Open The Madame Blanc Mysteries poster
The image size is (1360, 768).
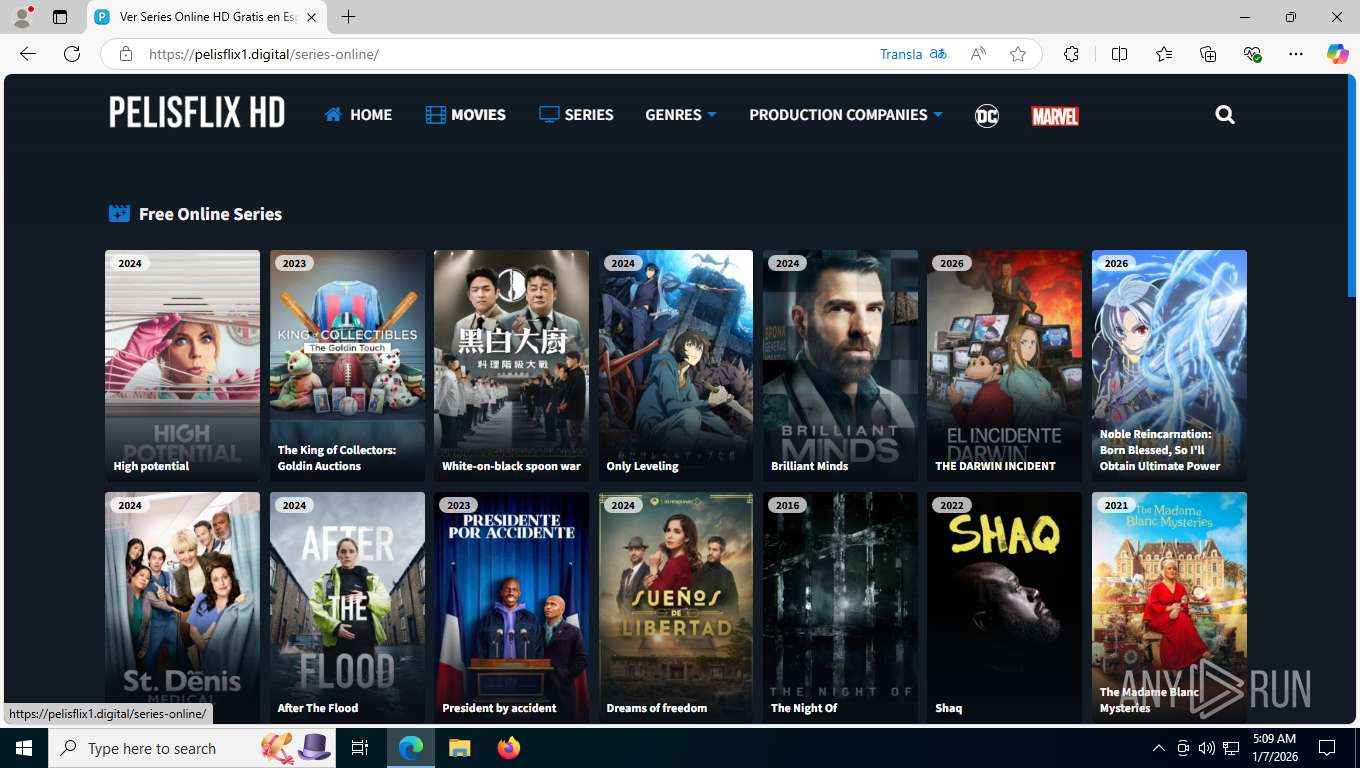click(1169, 608)
